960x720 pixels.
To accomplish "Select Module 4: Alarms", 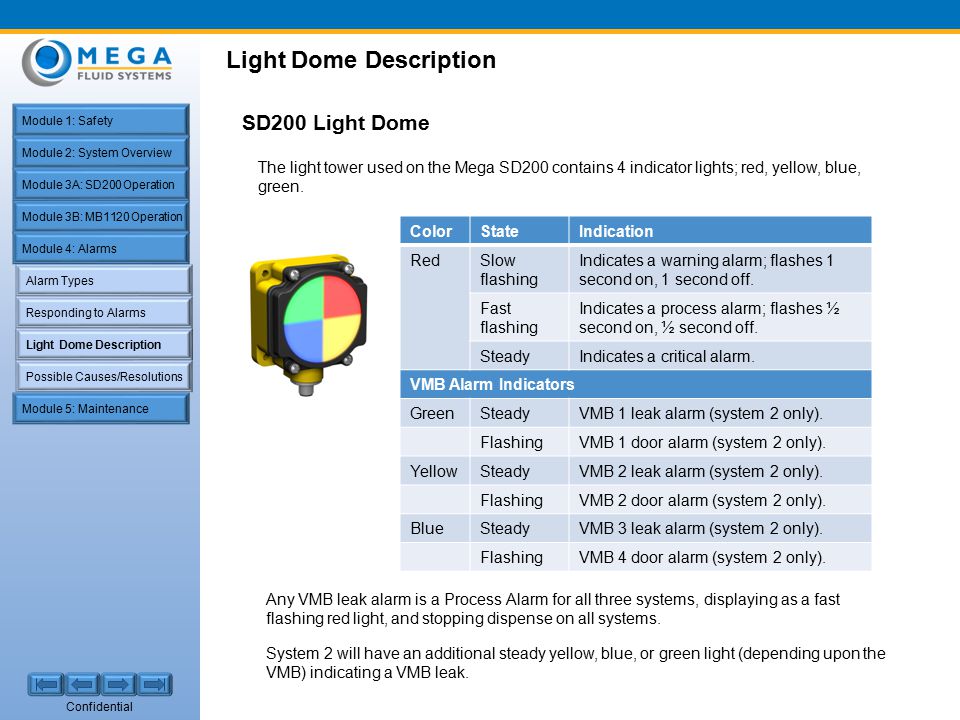I will click(100, 249).
